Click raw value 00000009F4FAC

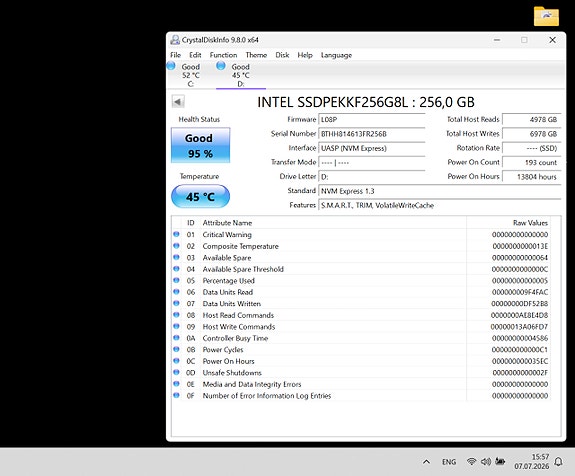click(520, 292)
